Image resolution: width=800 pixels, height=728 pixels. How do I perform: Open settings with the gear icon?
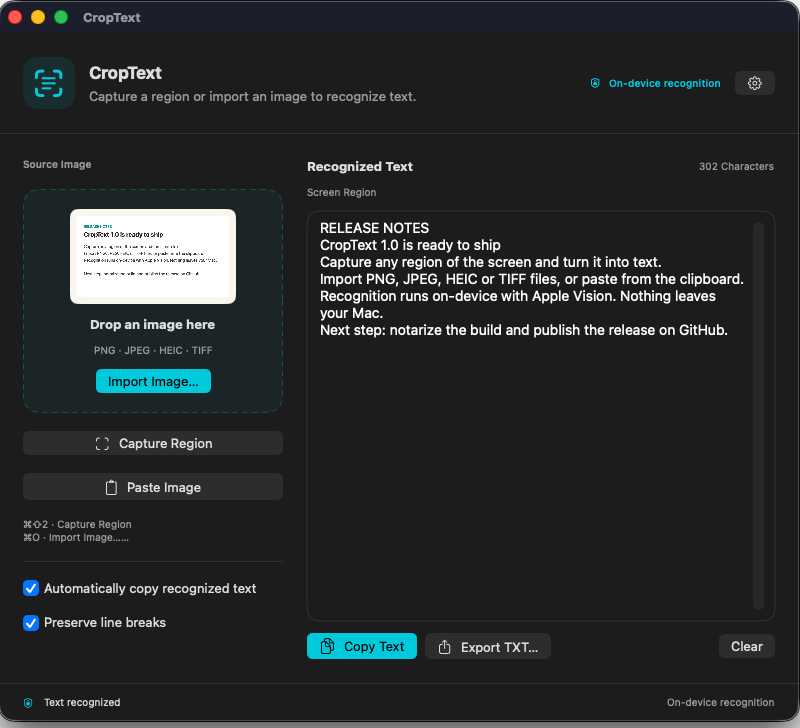pyautogui.click(x=755, y=83)
